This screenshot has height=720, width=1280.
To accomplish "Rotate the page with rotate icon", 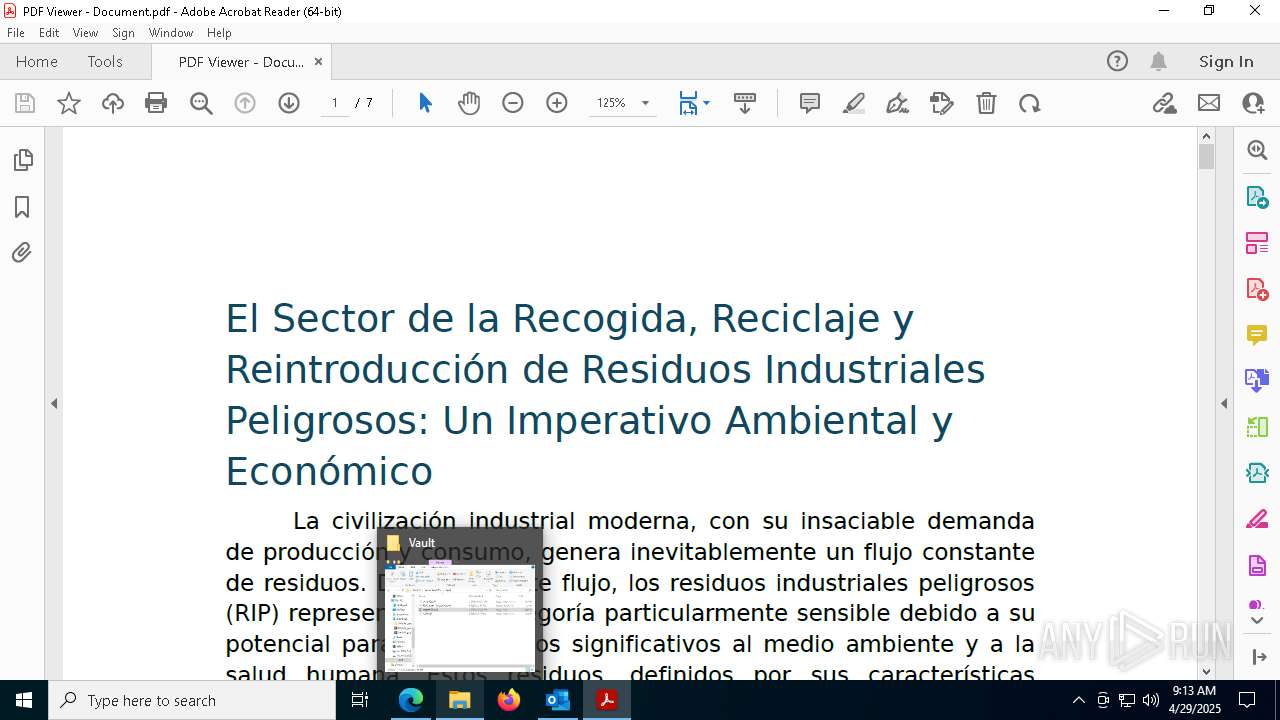I will [1030, 103].
